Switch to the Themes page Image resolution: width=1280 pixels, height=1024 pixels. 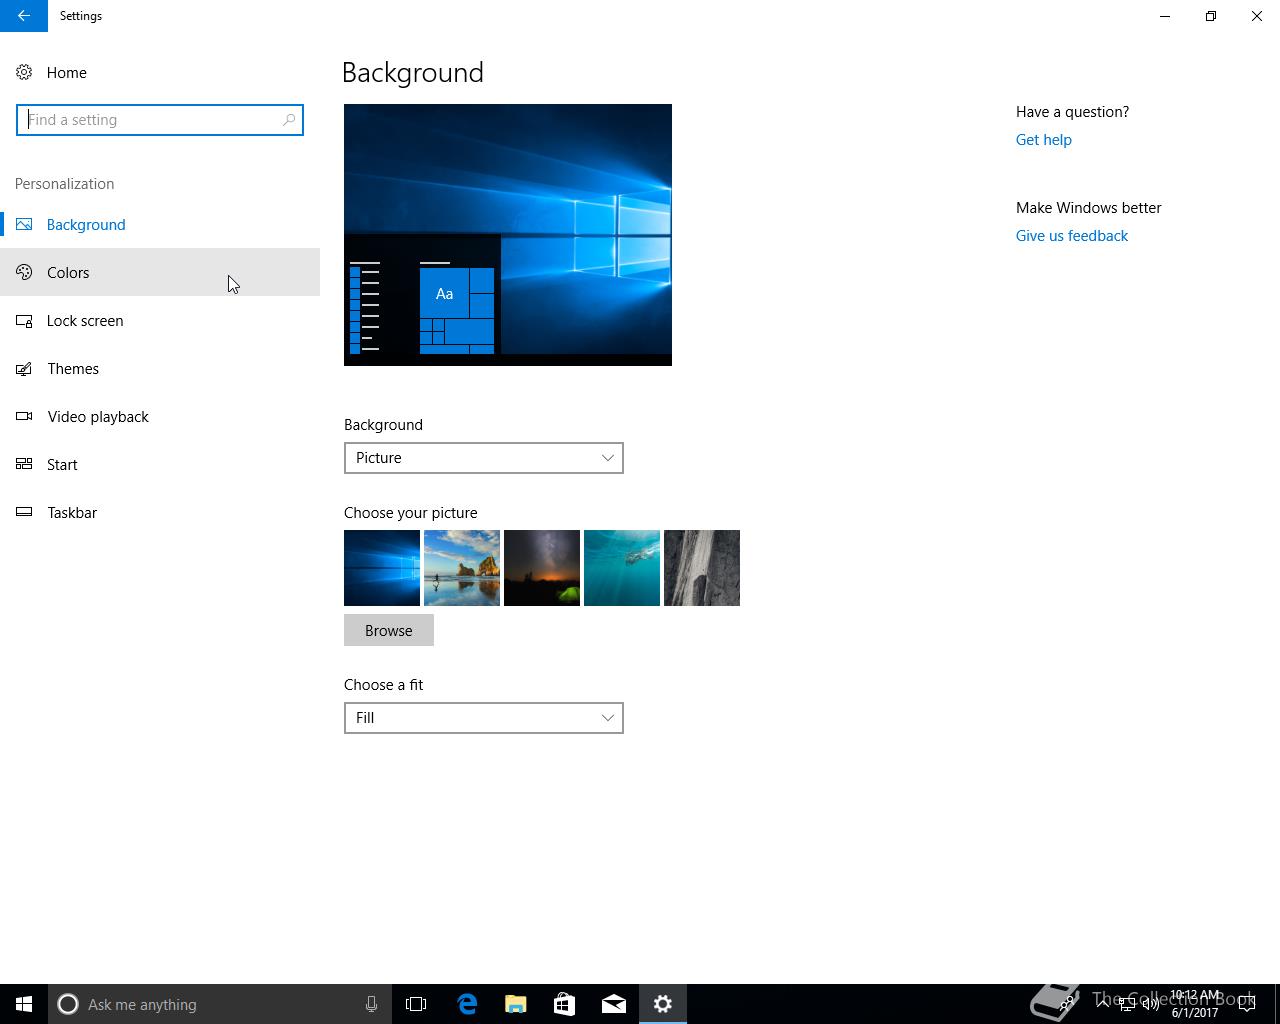tap(73, 368)
